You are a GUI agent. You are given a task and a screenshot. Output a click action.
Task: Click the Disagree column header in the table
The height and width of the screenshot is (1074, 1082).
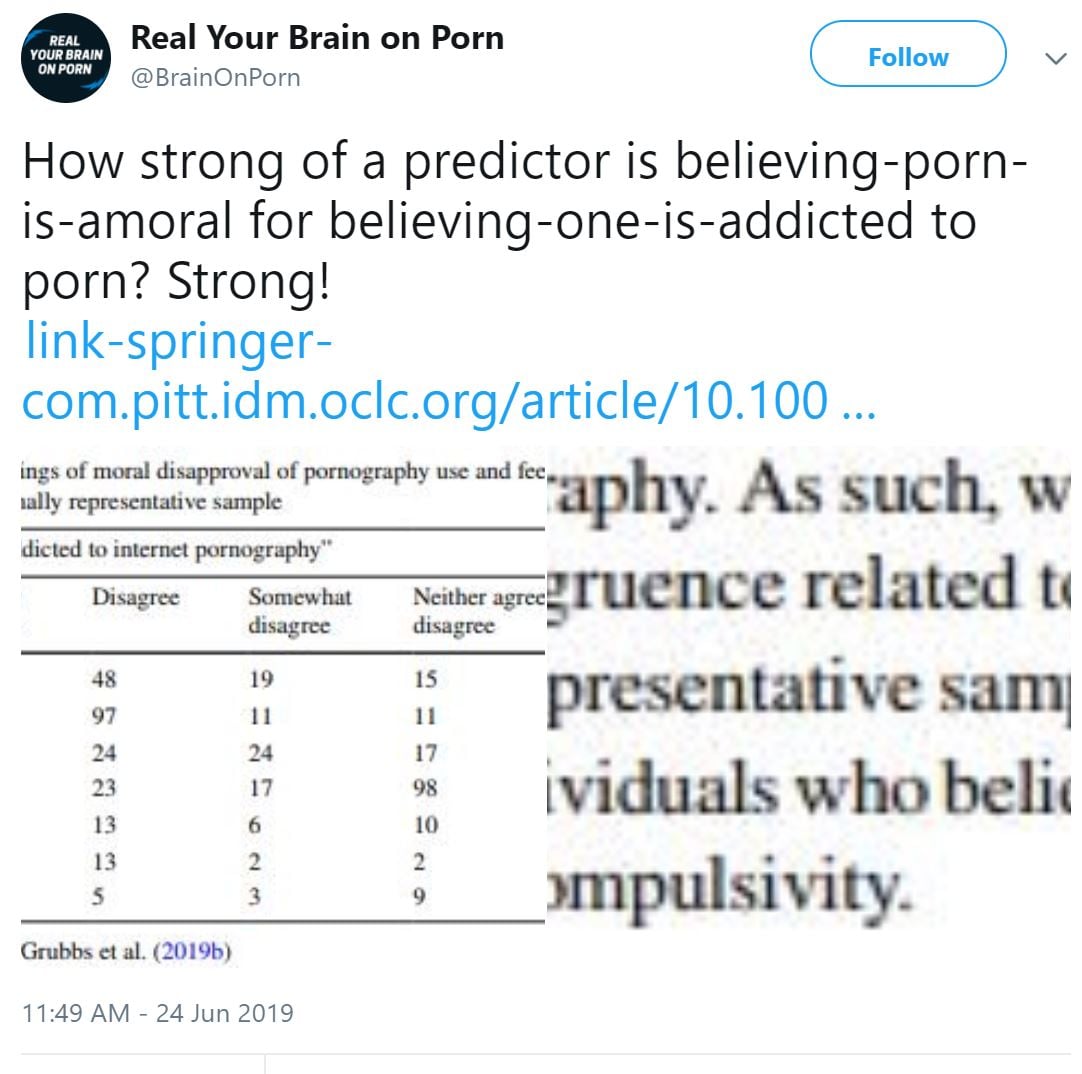pos(135,597)
